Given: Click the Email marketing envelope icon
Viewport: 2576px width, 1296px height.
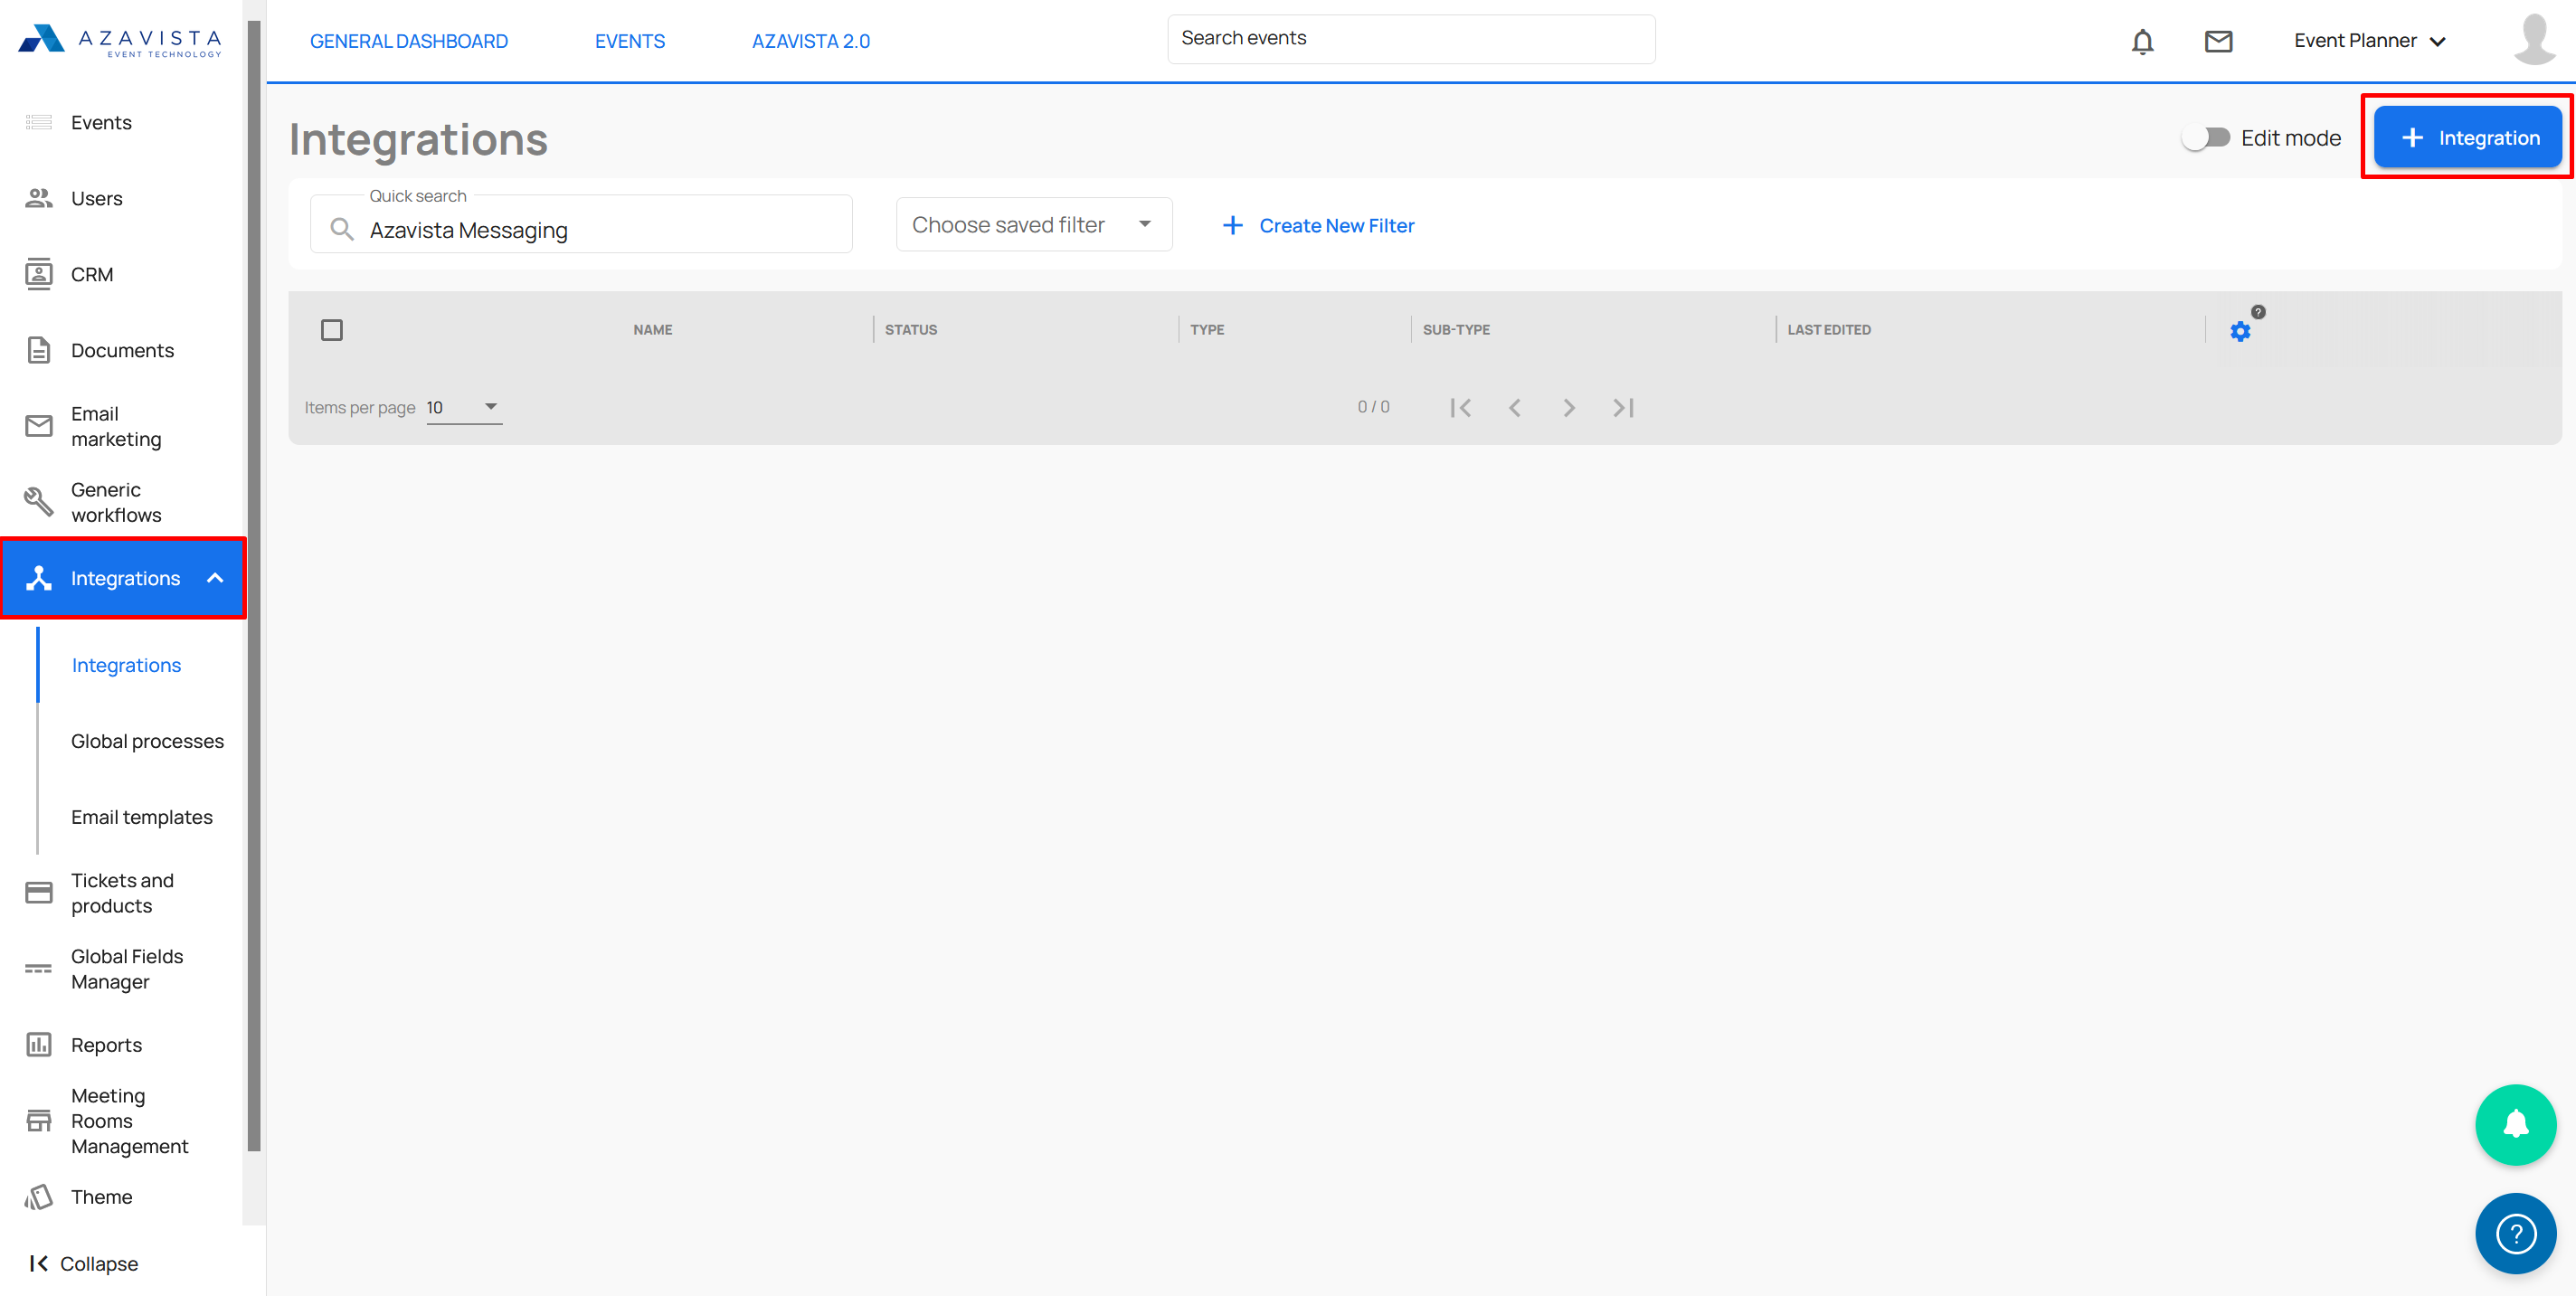Looking at the screenshot, I should tap(39, 426).
